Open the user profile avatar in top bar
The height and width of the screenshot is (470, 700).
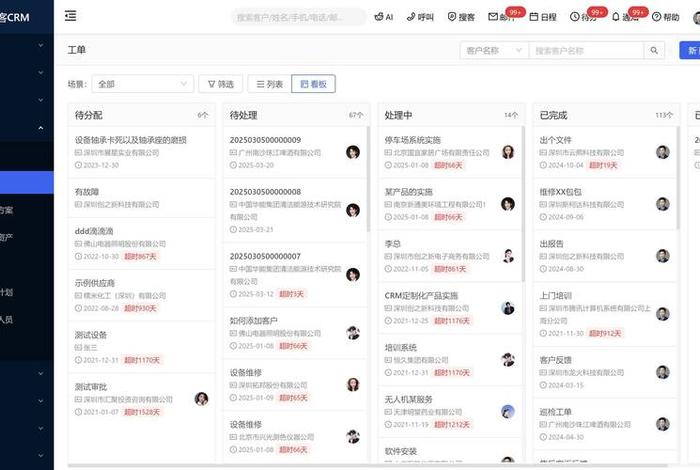(x=696, y=17)
